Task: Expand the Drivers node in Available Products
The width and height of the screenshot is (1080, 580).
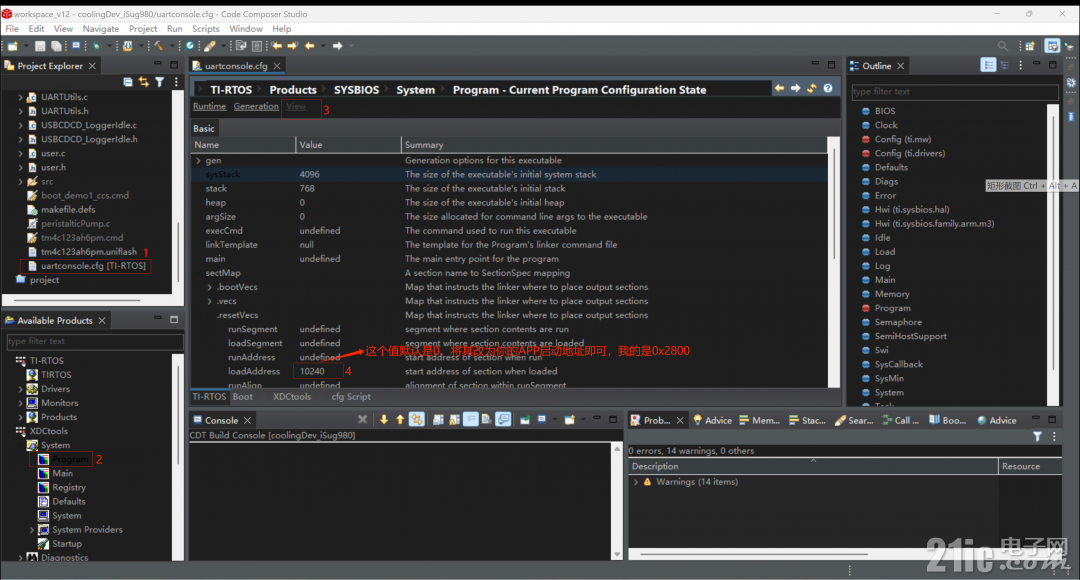Action: [x=20, y=389]
